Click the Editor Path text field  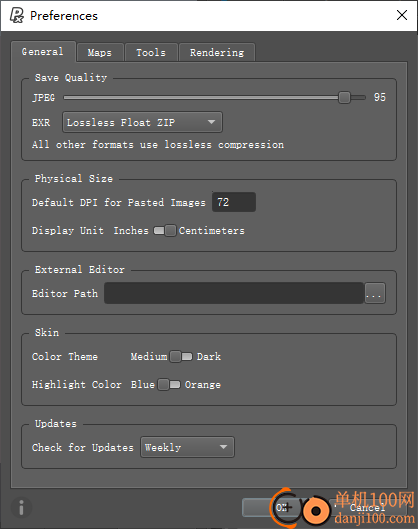[x=234, y=293]
